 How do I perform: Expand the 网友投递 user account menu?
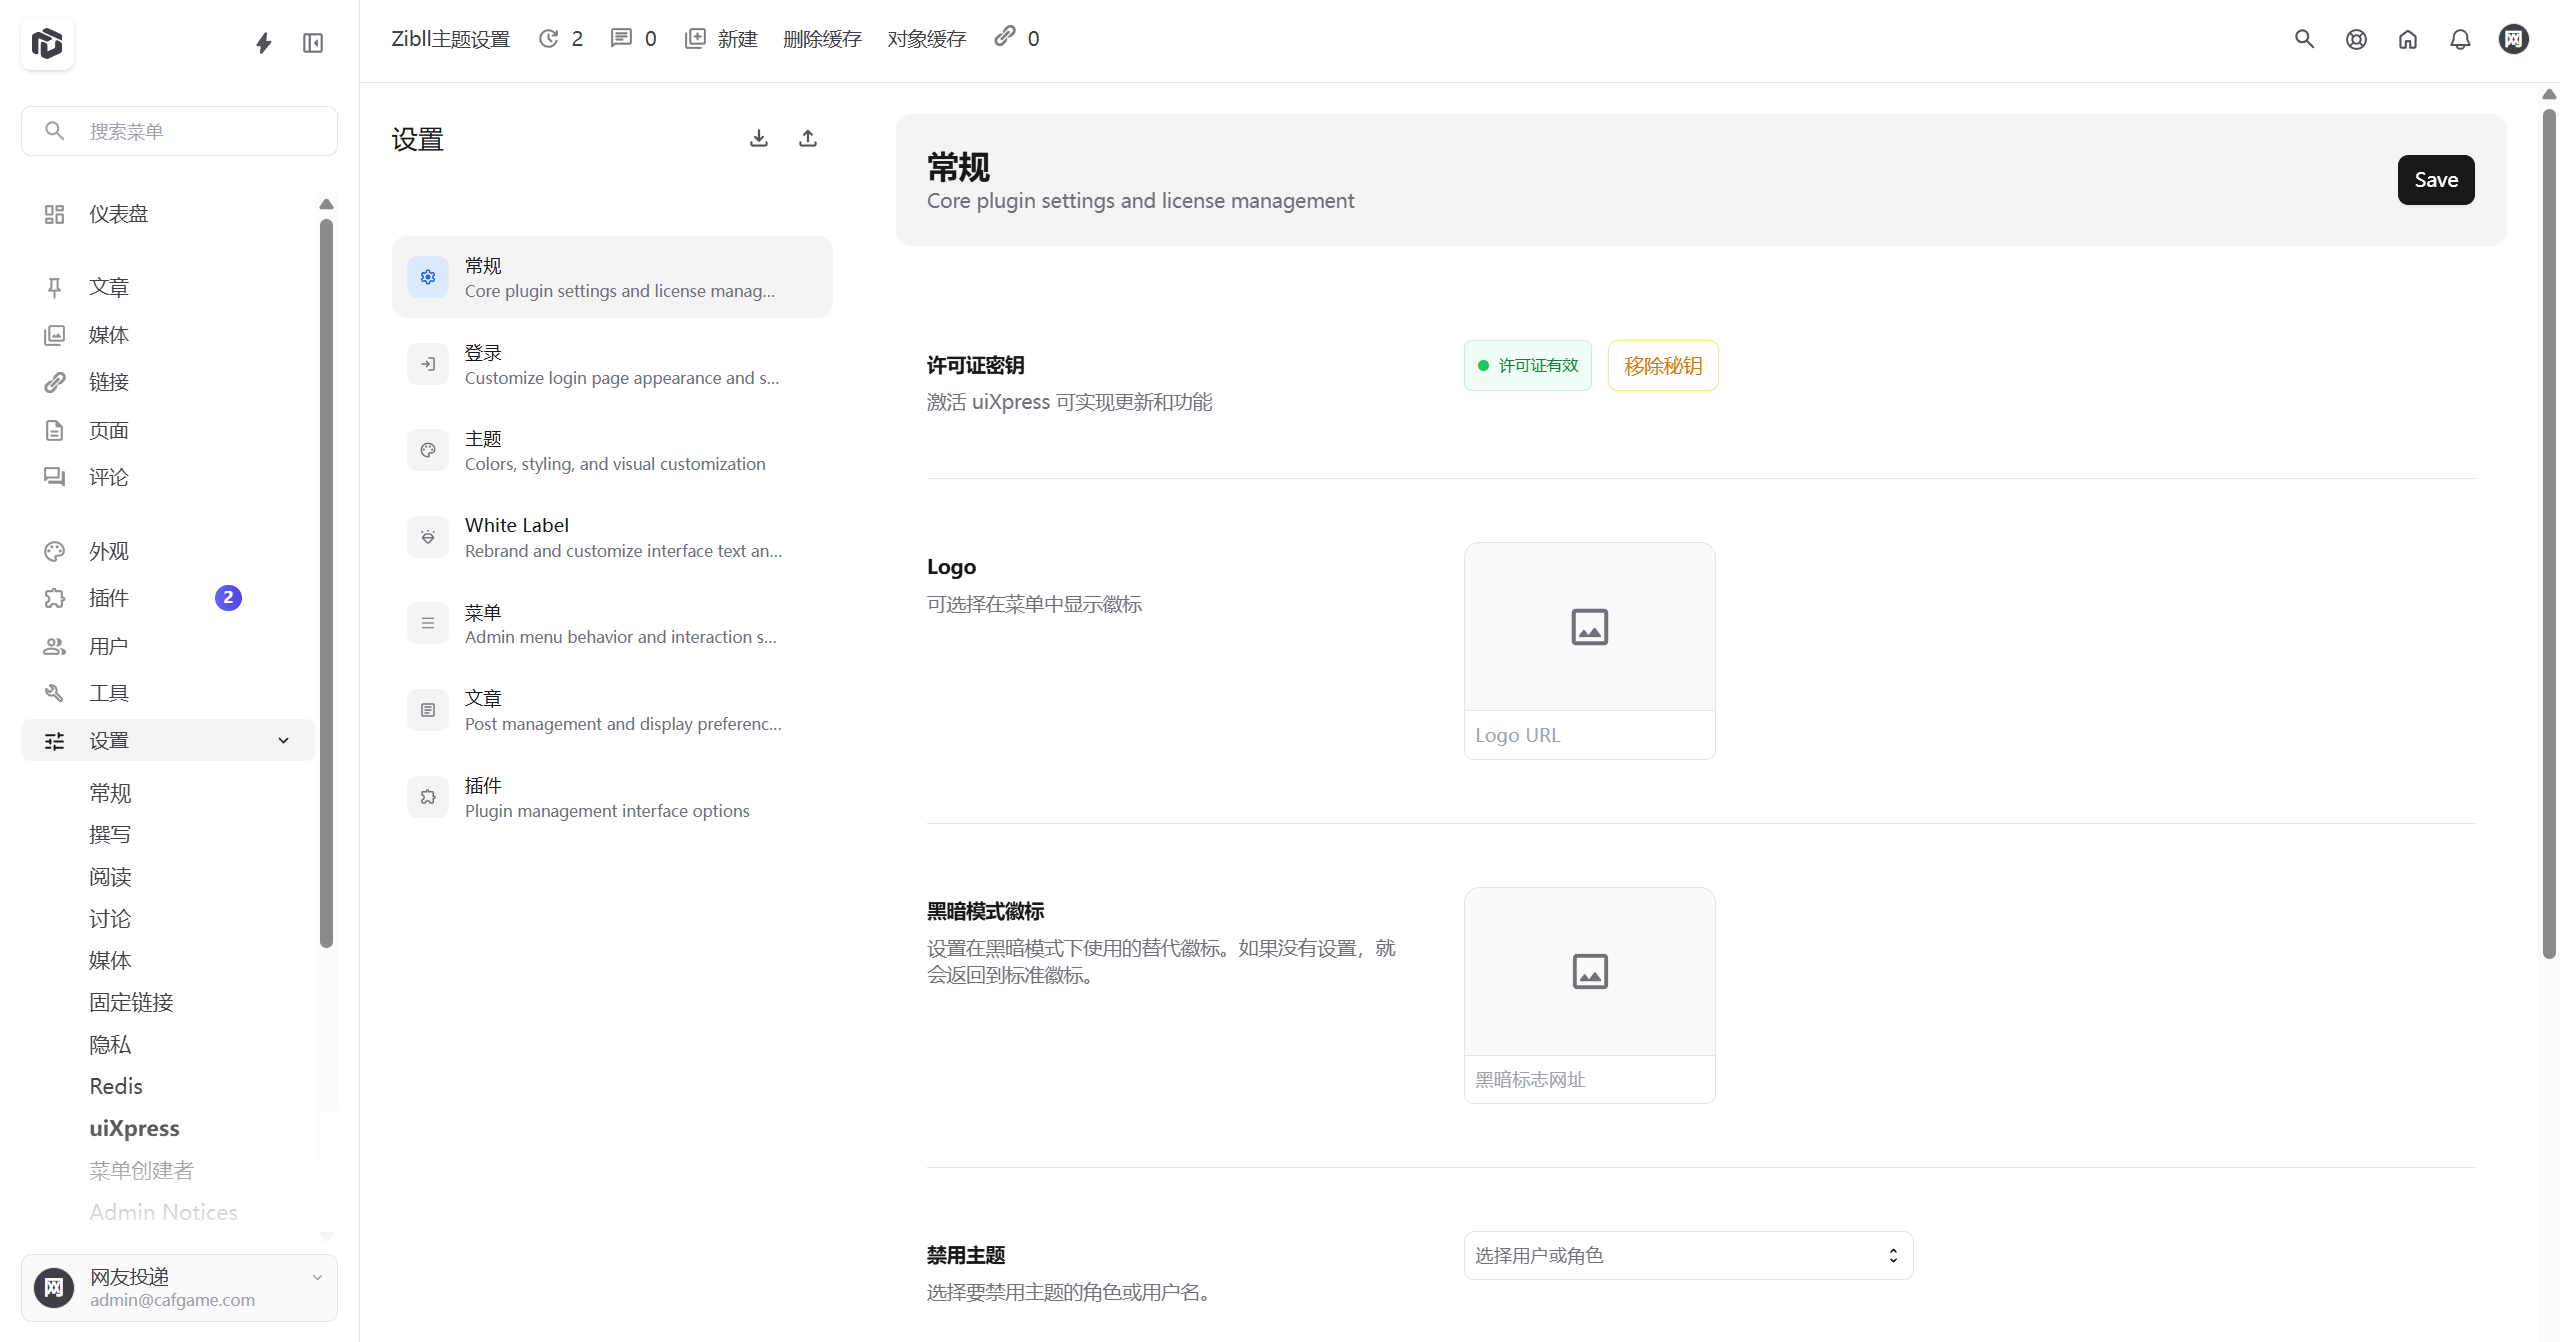317,1277
